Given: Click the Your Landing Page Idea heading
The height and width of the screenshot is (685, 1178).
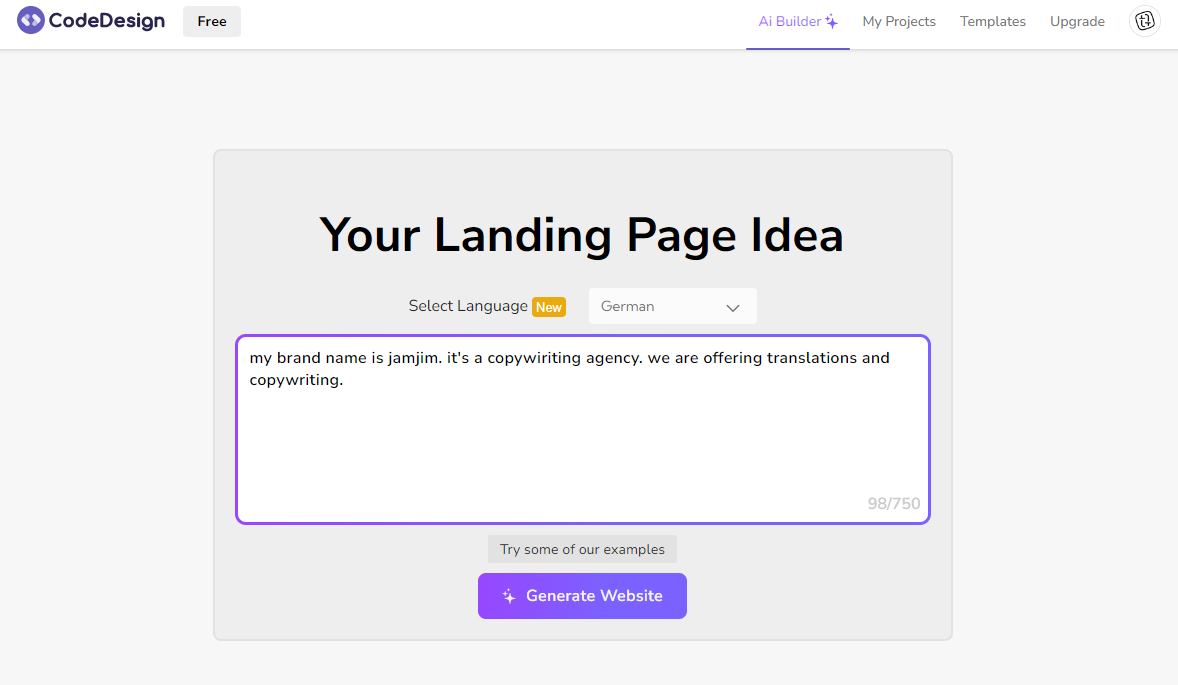Looking at the screenshot, I should [x=581, y=235].
